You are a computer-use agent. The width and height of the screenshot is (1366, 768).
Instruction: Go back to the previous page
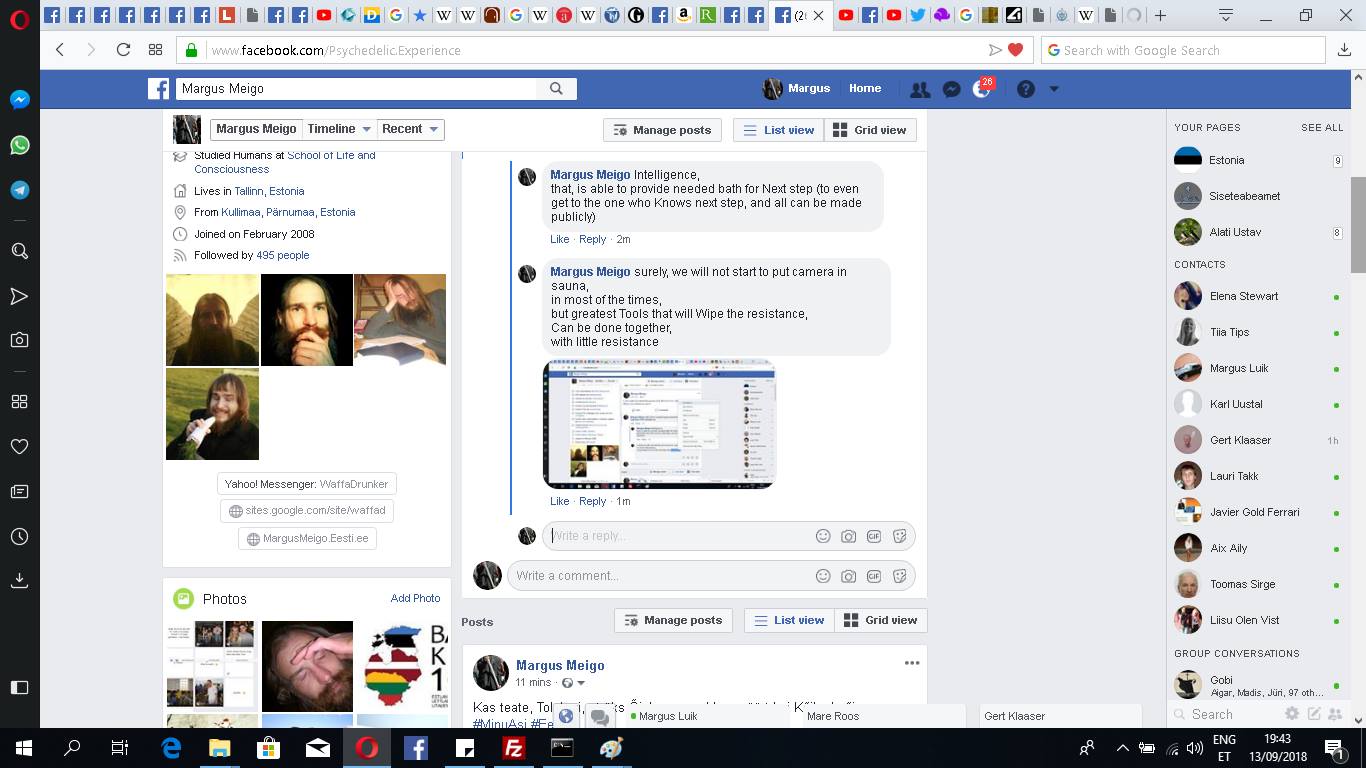click(x=60, y=50)
